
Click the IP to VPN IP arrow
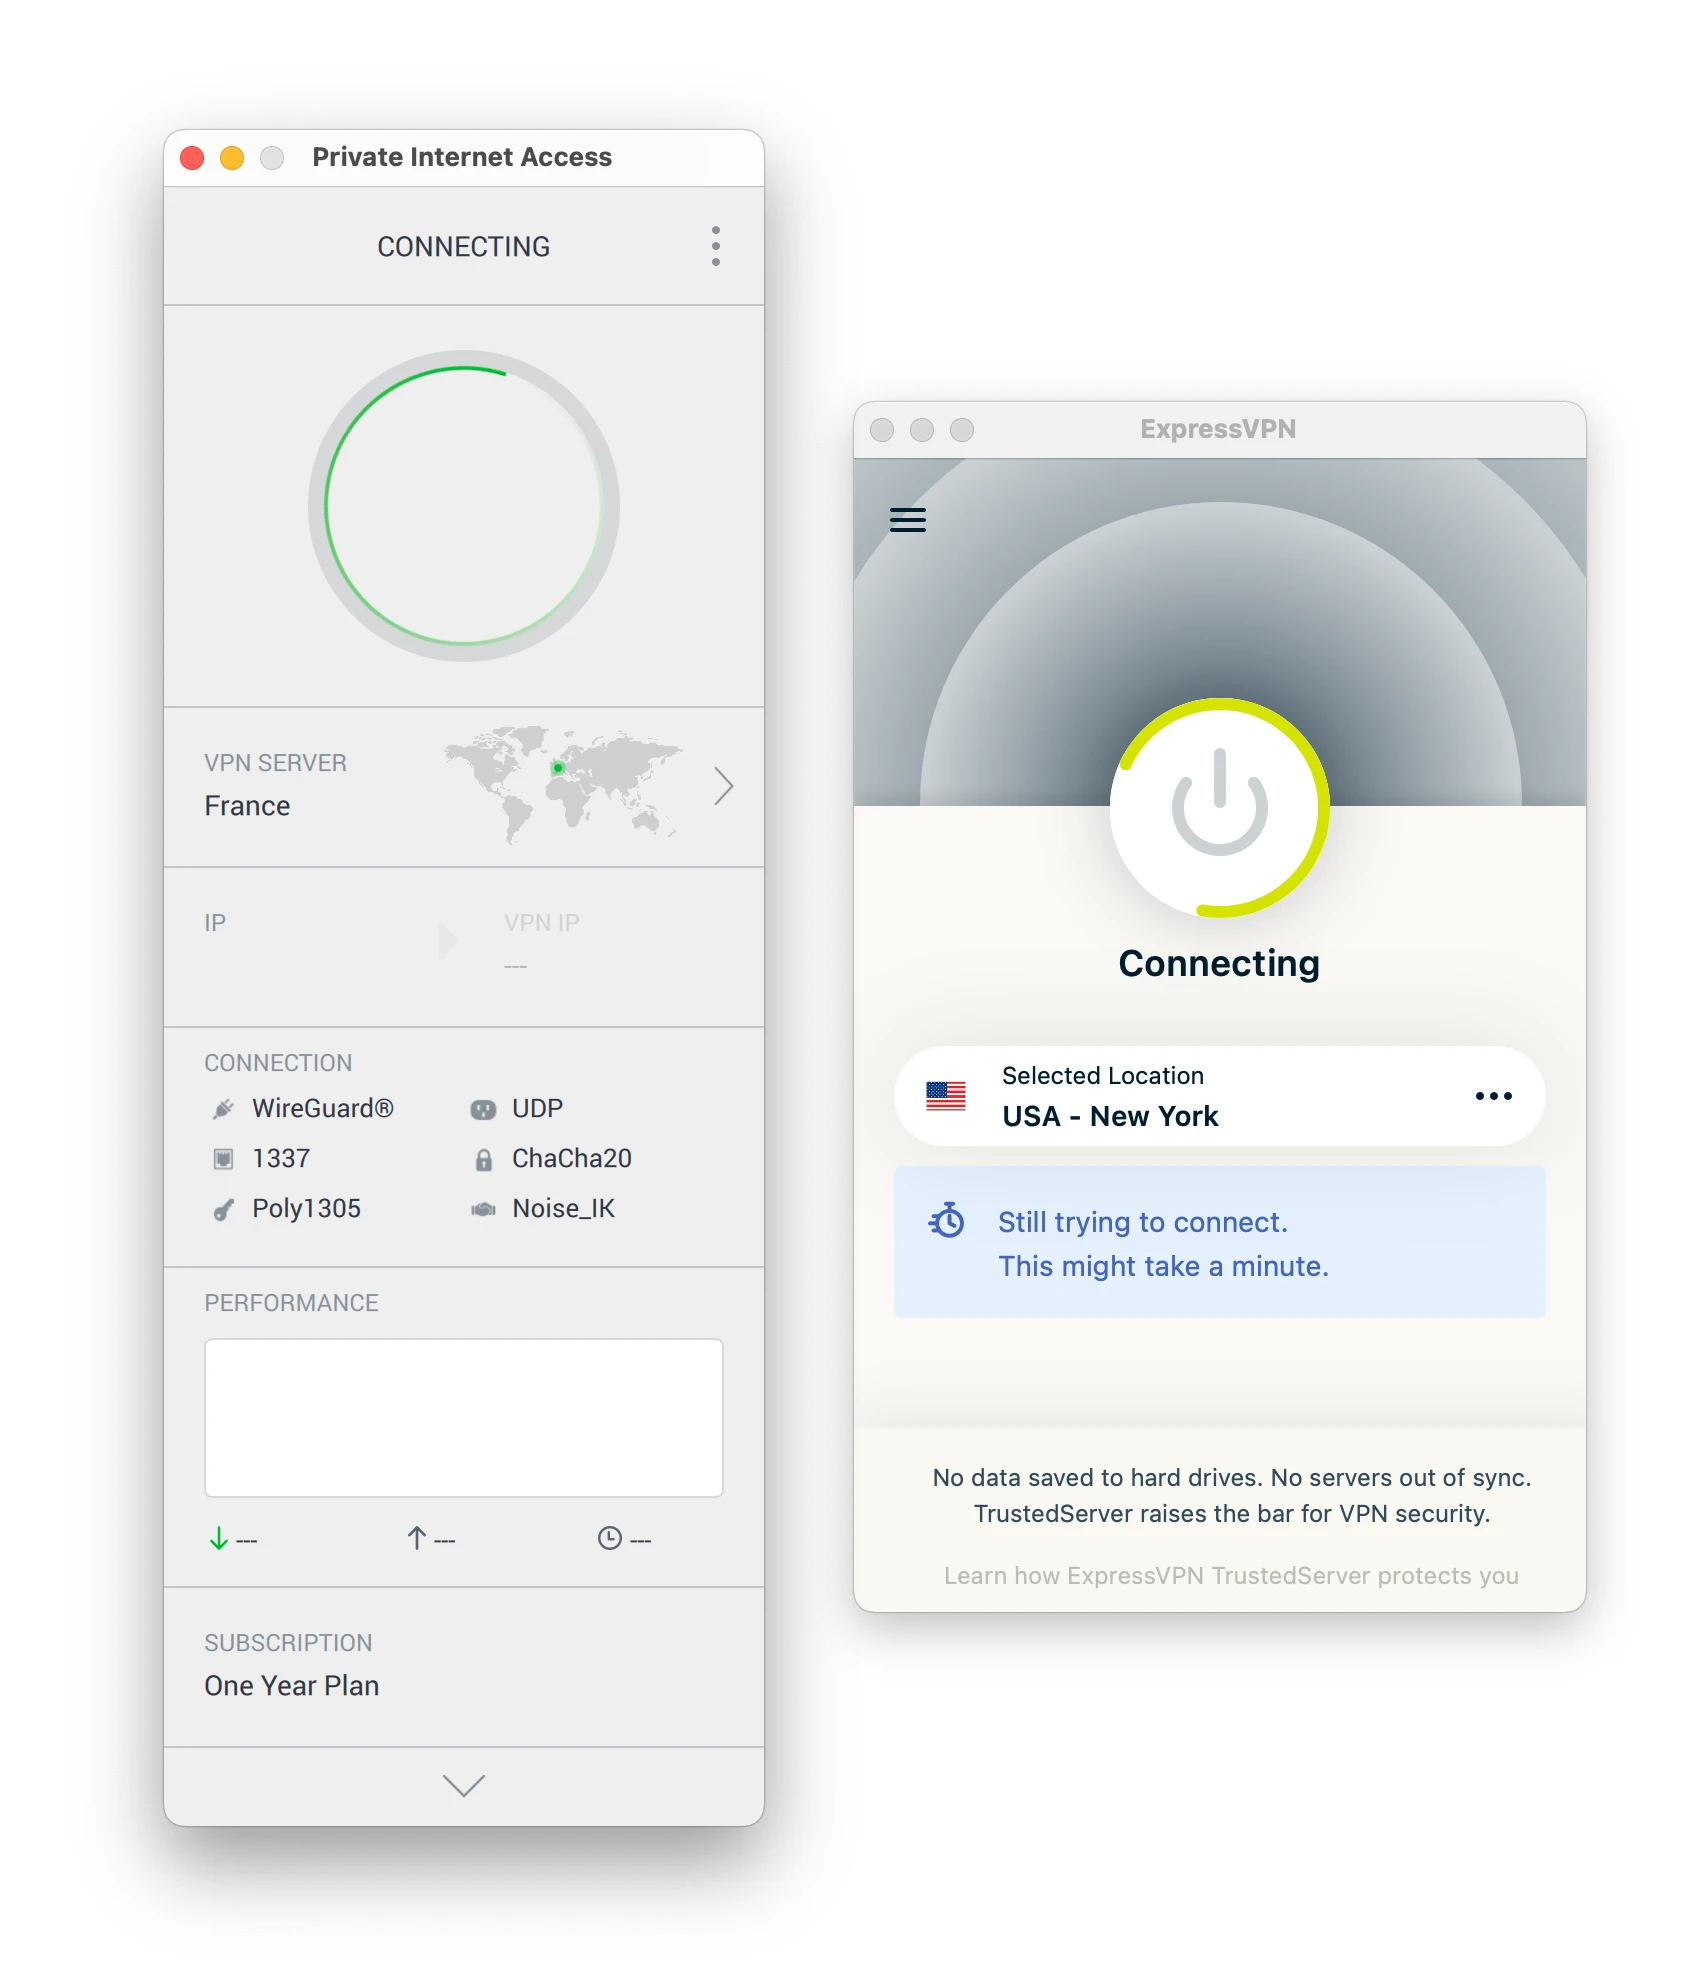448,941
